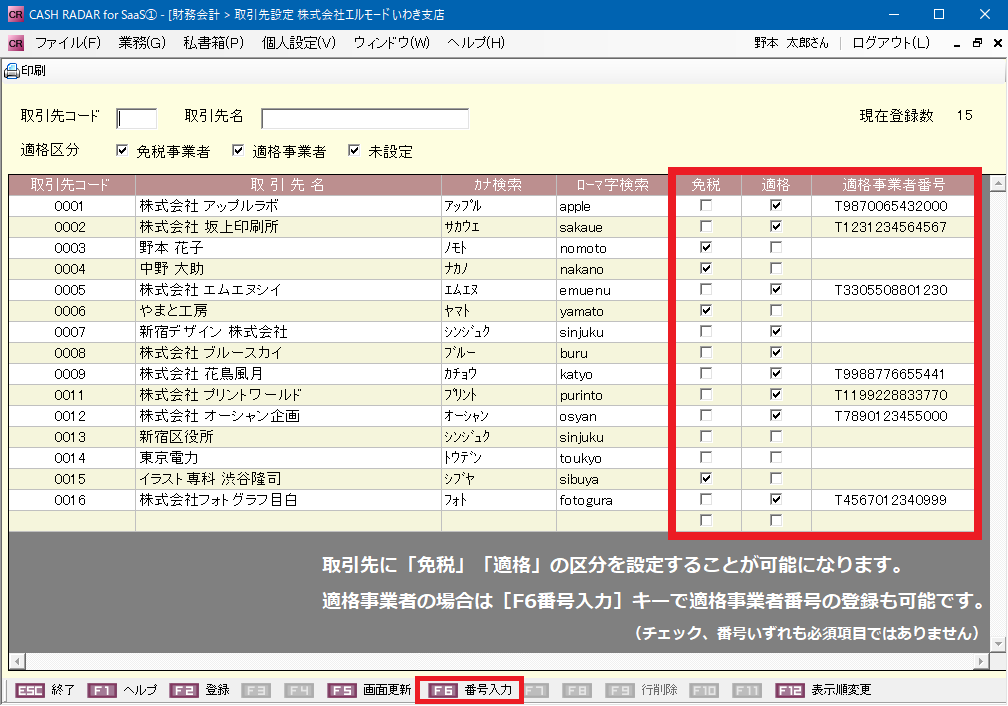Uncheck 適格 for 株式会社 坂上印刷所

tap(776, 227)
